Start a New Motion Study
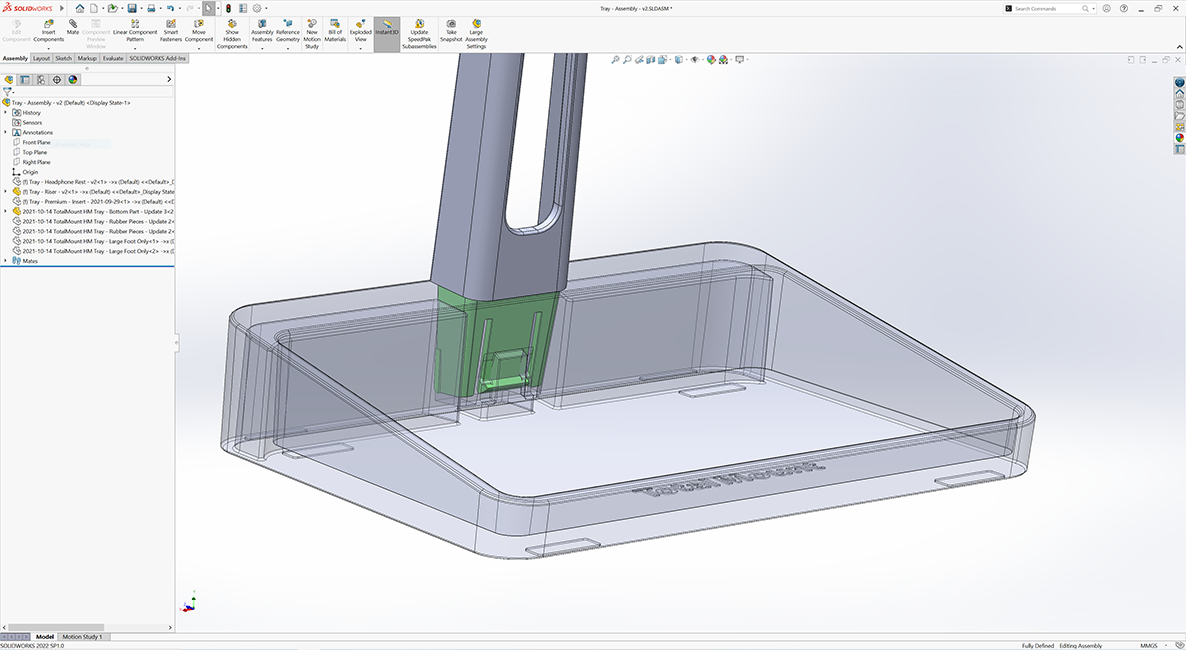Viewport: 1186px width, 650px height. 312,30
